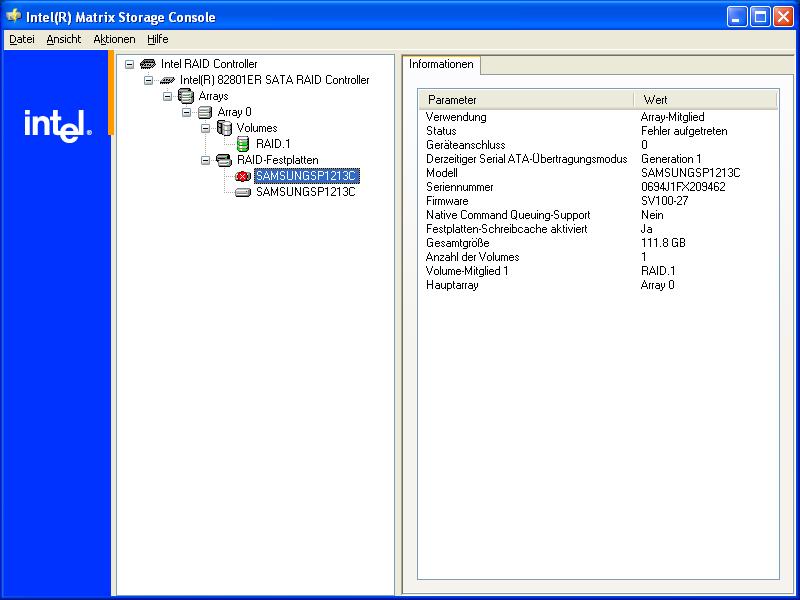Click the Arrays stacked-disks icon
The width and height of the screenshot is (800, 600).
click(186, 96)
